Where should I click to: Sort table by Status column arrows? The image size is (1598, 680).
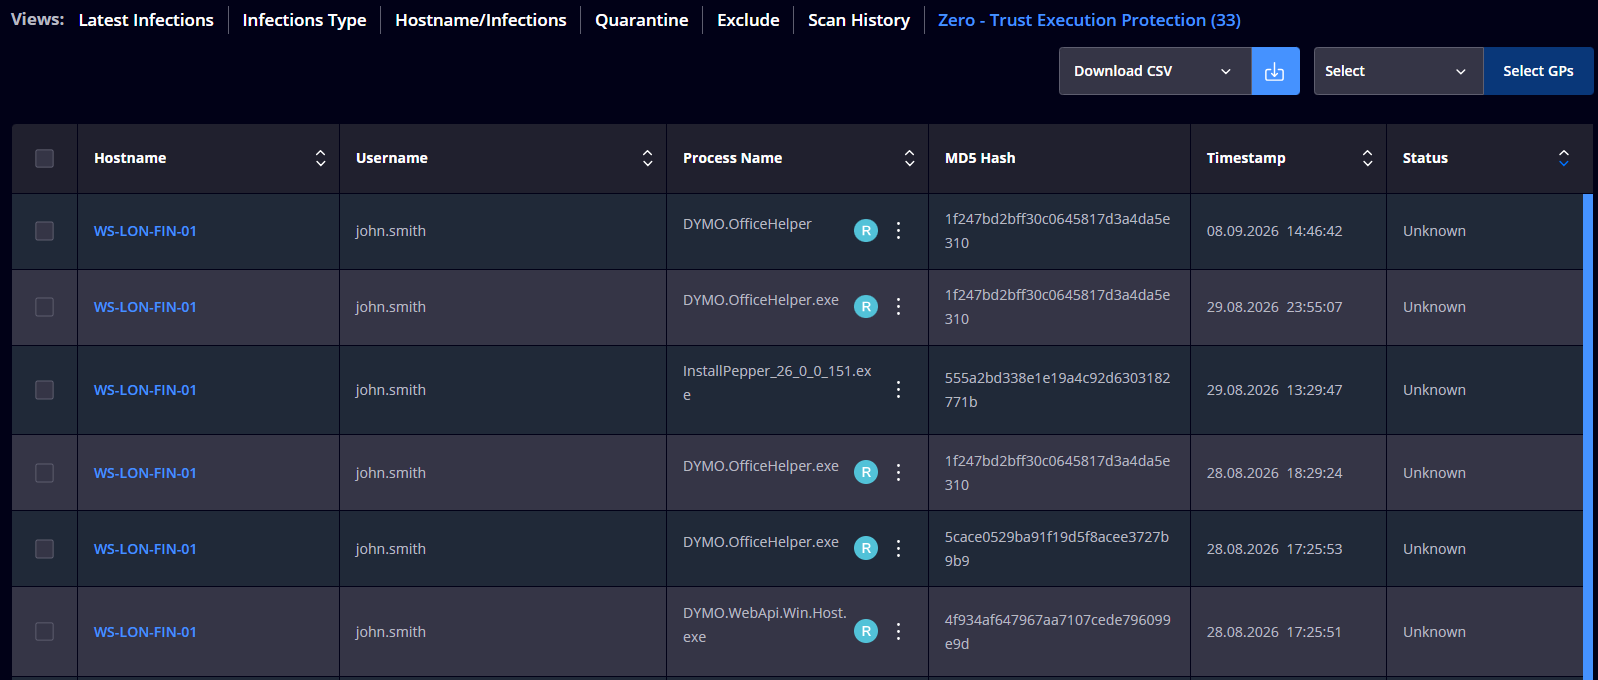tap(1563, 158)
